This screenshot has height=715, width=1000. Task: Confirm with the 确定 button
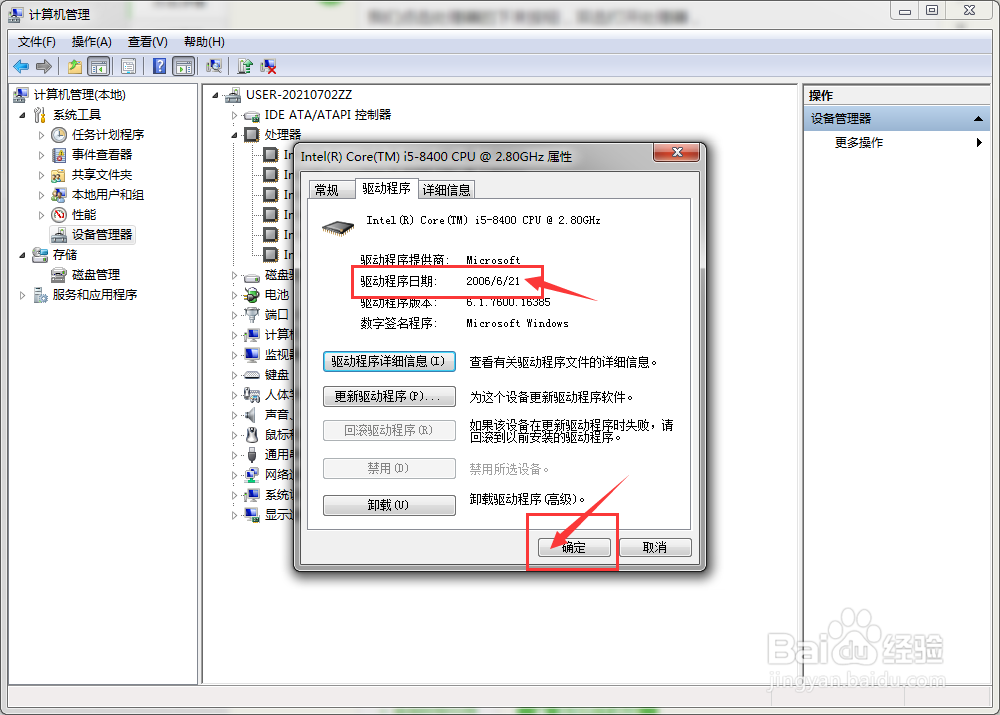pos(574,547)
